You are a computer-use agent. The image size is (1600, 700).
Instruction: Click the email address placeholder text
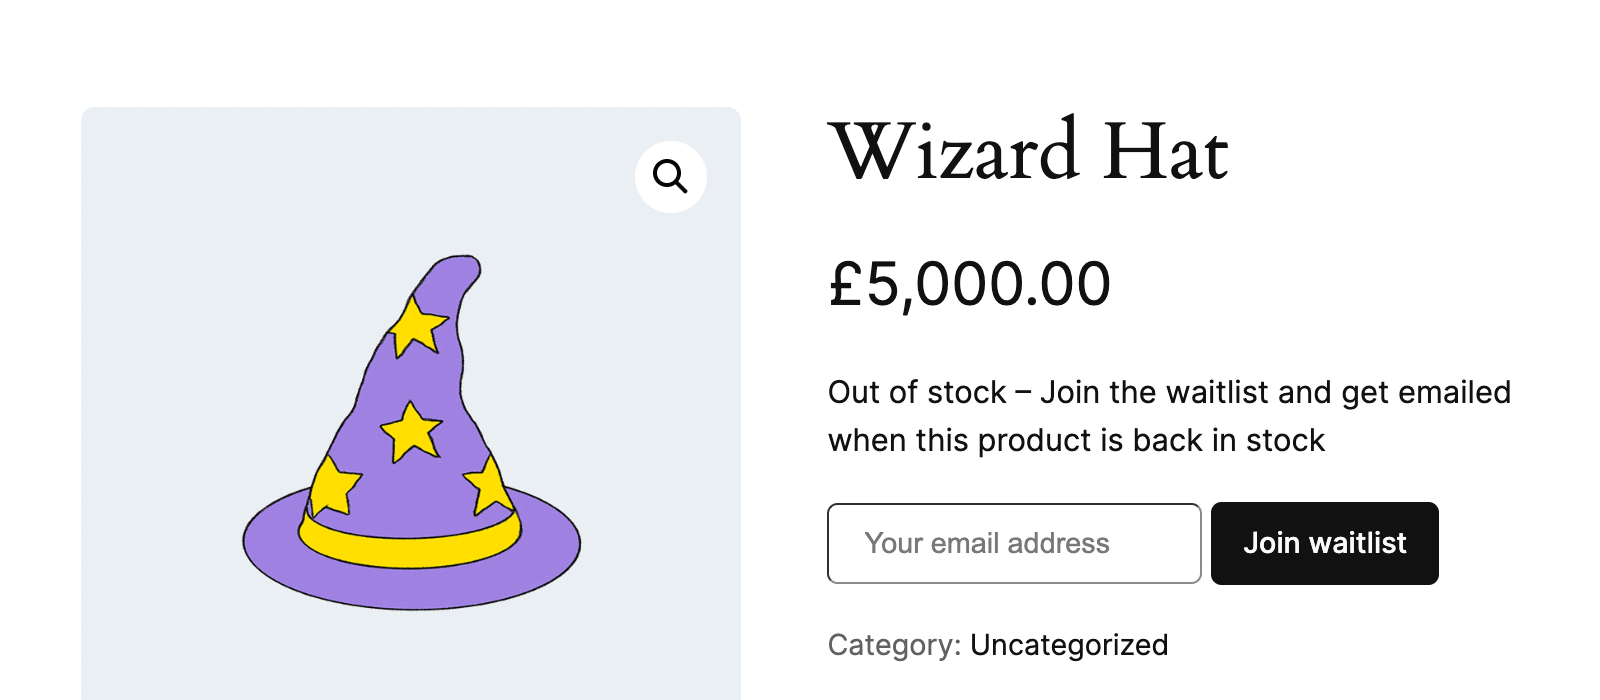[x=987, y=543]
